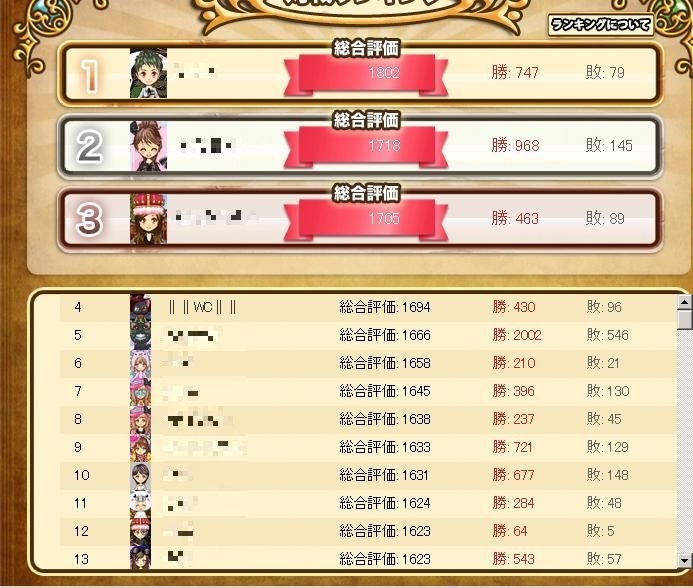This screenshot has width=693, height=588.
Task: Click the rank 7 player's teal-haired avatar
Action: tap(141, 391)
